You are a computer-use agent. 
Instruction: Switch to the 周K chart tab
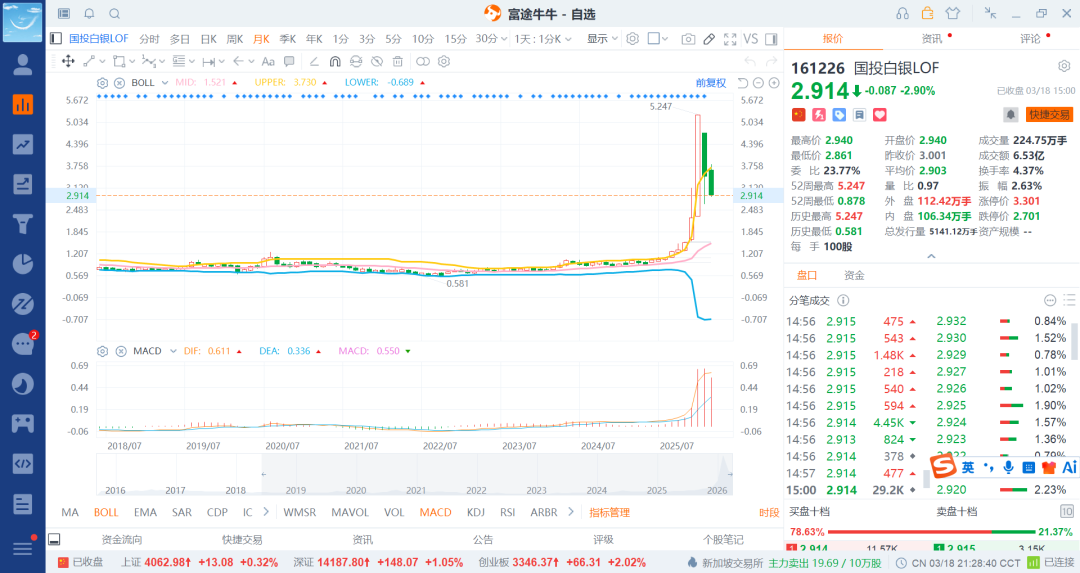(x=235, y=39)
